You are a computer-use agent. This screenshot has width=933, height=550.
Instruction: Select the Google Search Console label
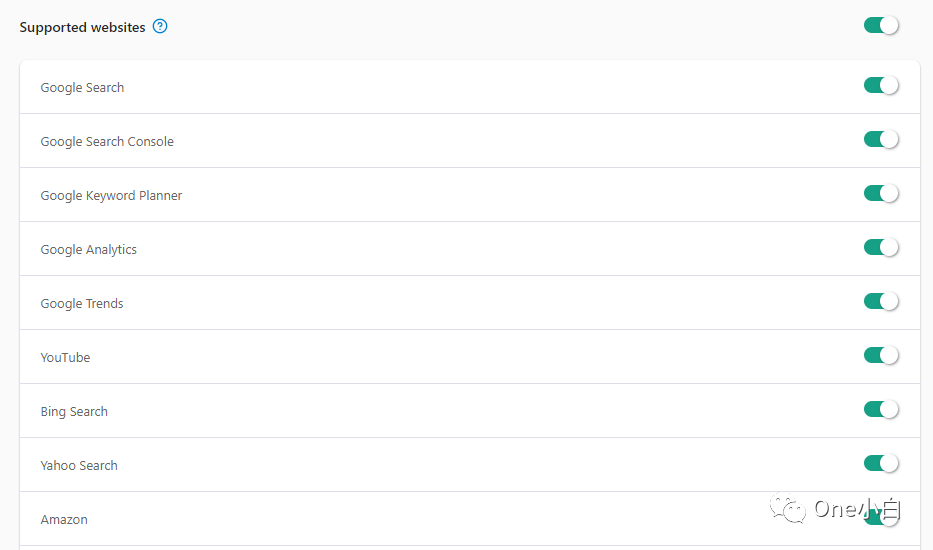coord(107,142)
